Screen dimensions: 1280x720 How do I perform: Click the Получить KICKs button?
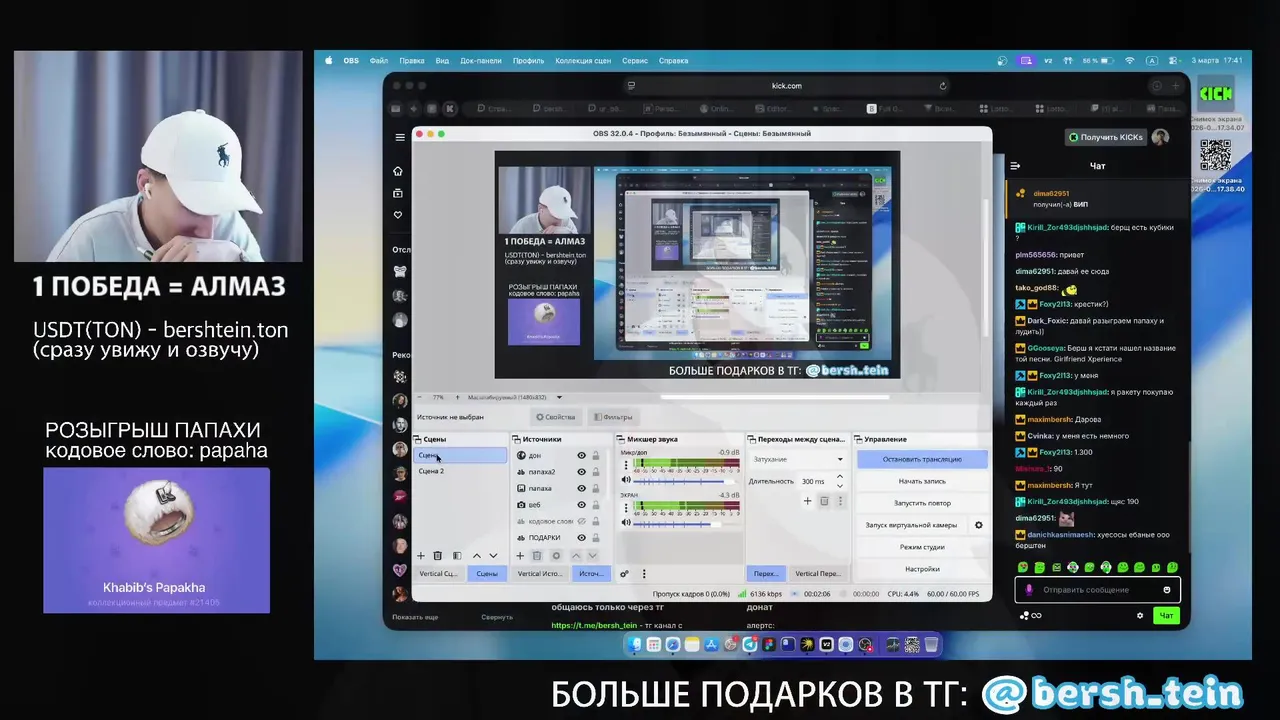pyautogui.click(x=1105, y=137)
